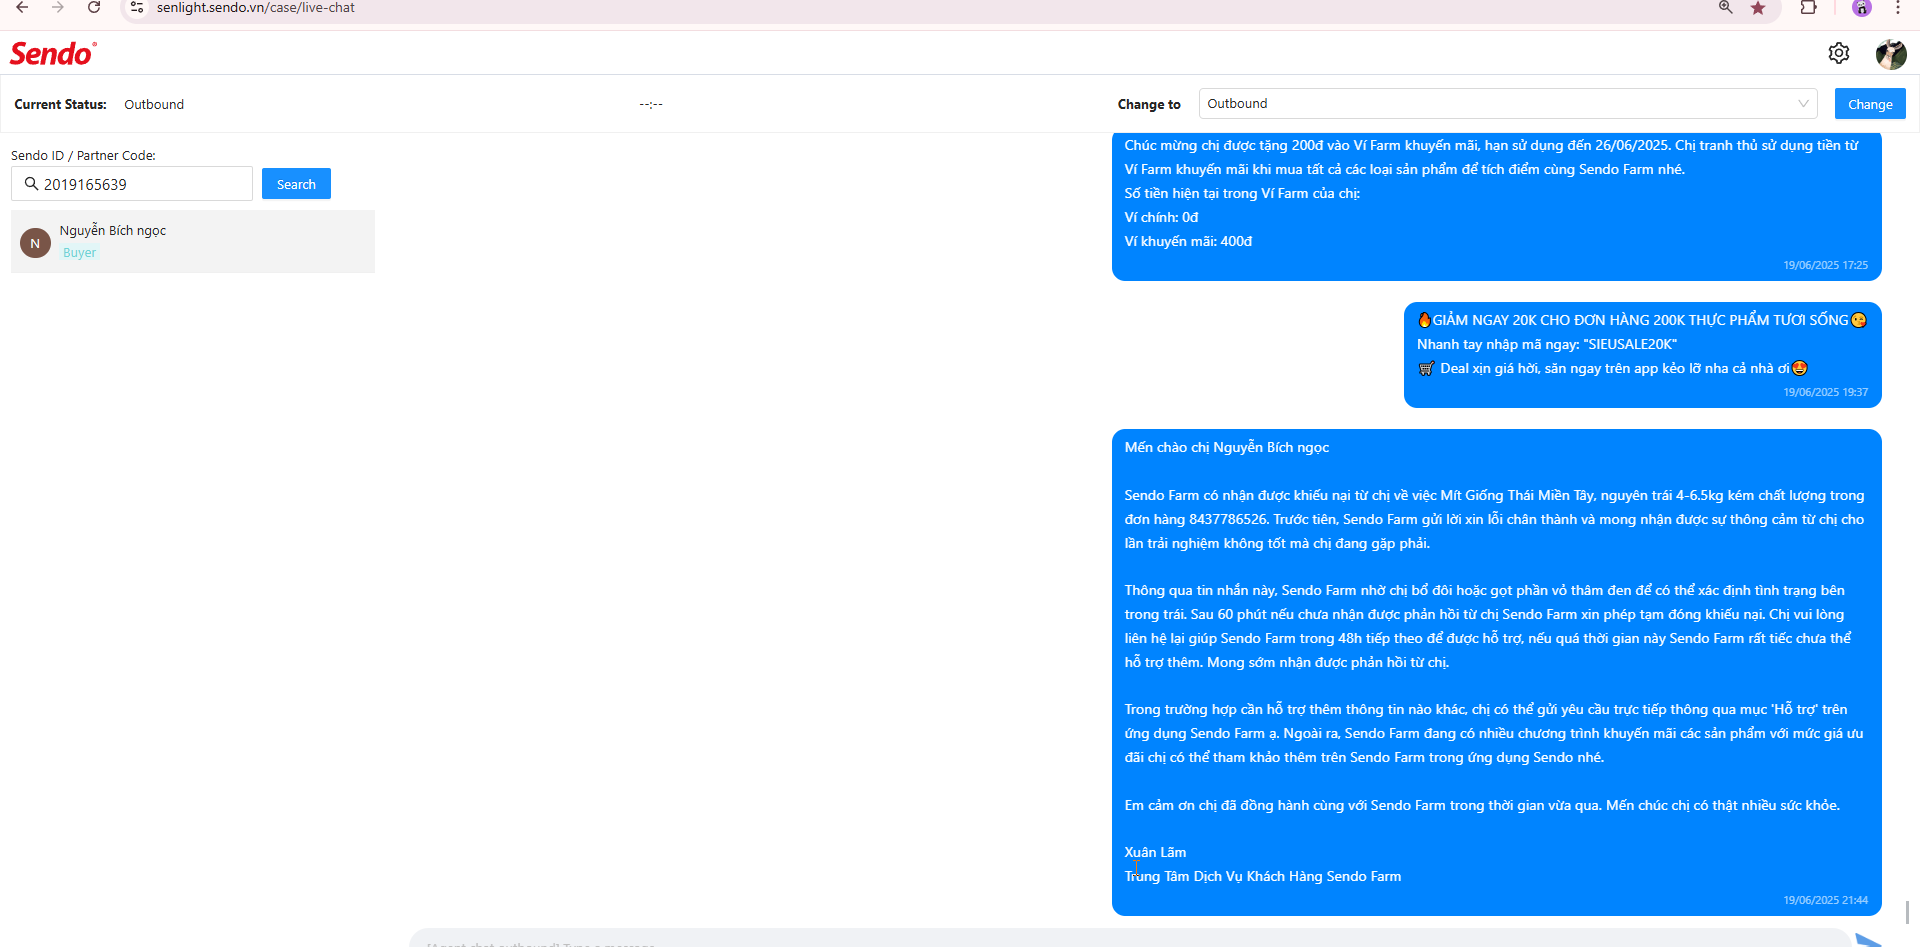Click the send message arrow icon
The image size is (1920, 947).
[1870, 940]
